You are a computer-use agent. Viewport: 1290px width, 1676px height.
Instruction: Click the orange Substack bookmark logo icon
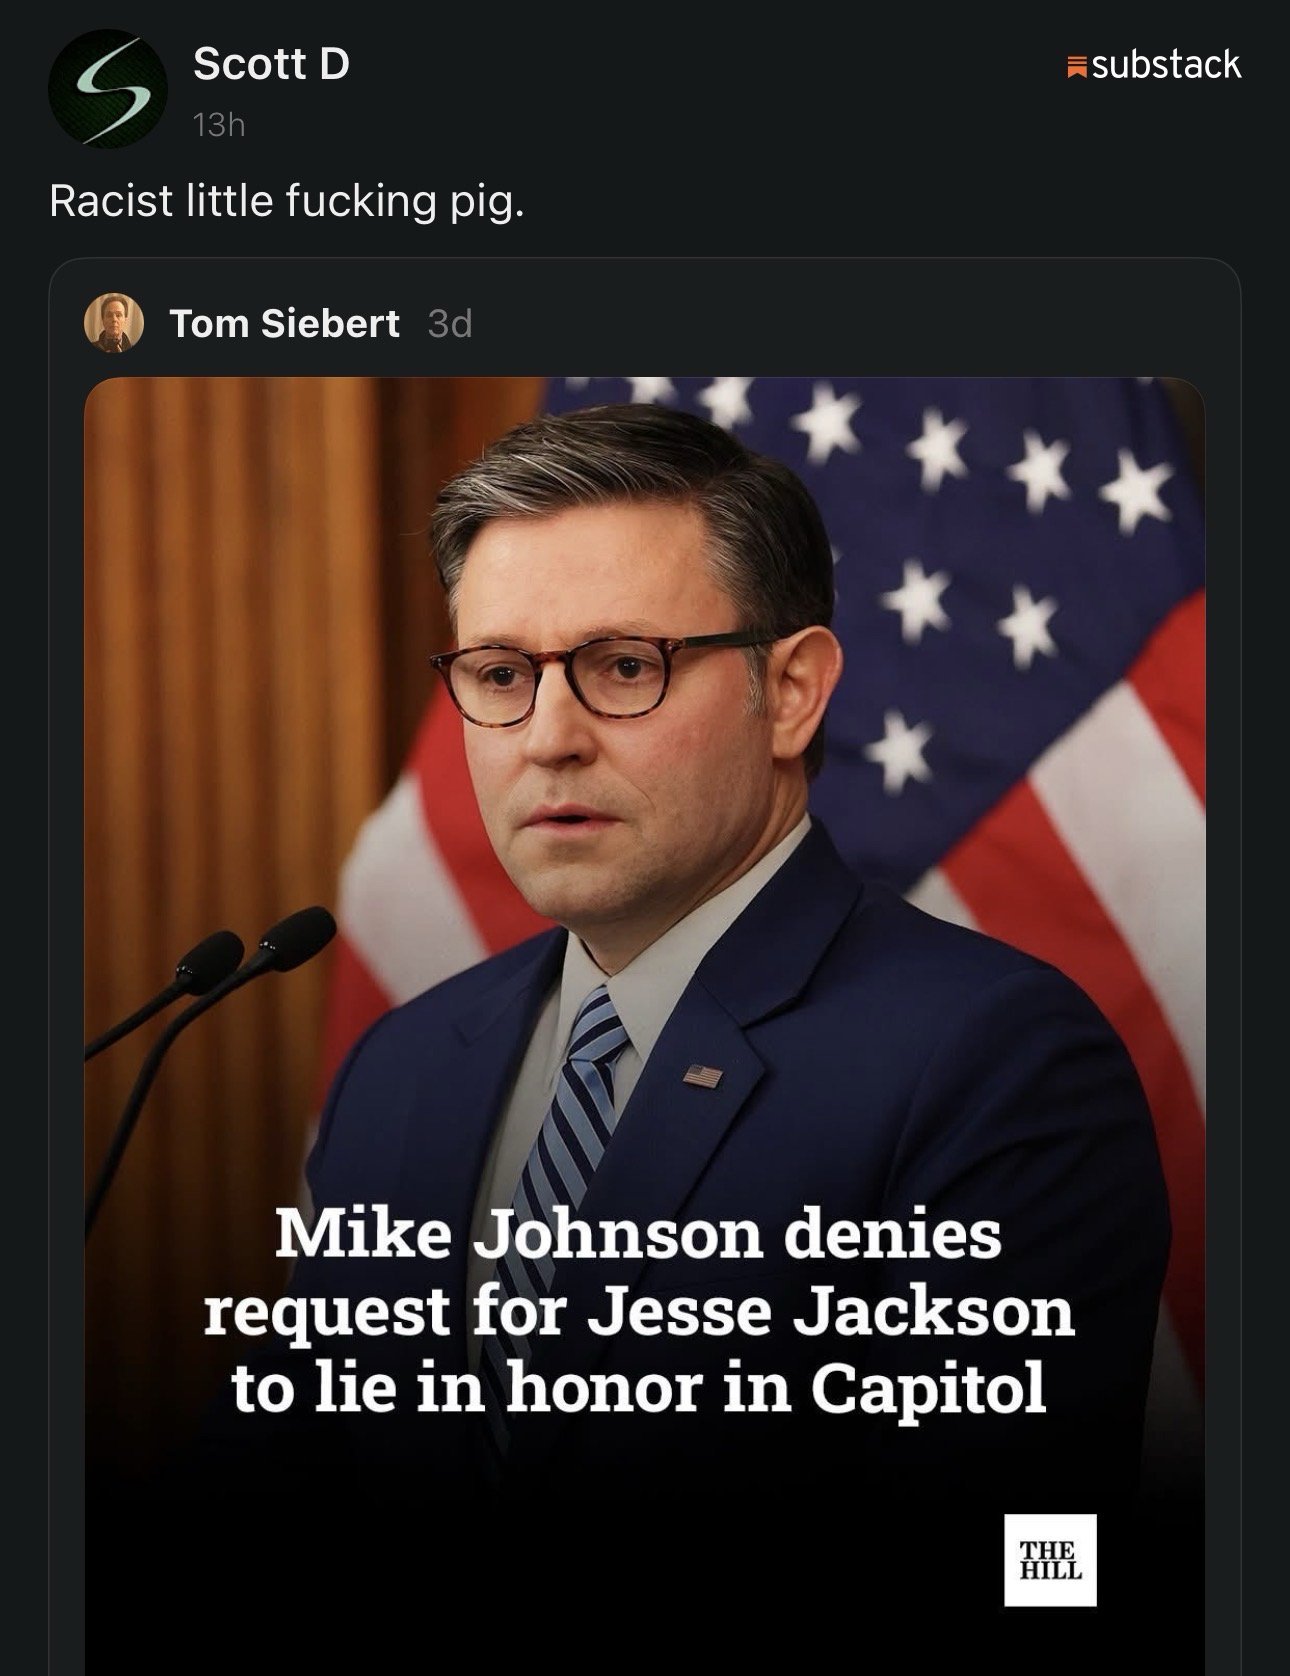click(1076, 67)
